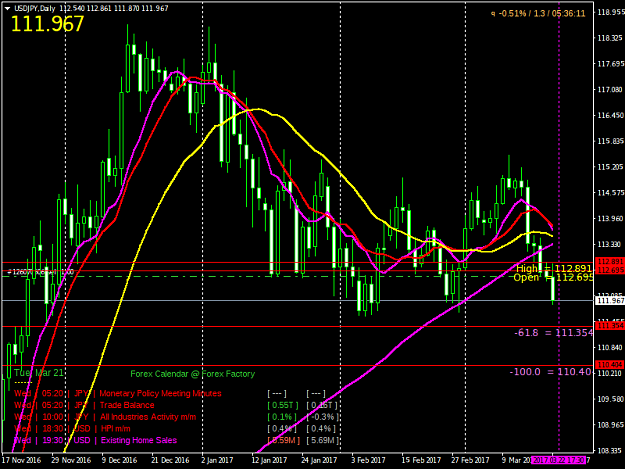Select the Monetary Policy Meeting Minutes event row
Image resolution: width=625 pixels, height=469 pixels.
click(x=118, y=394)
